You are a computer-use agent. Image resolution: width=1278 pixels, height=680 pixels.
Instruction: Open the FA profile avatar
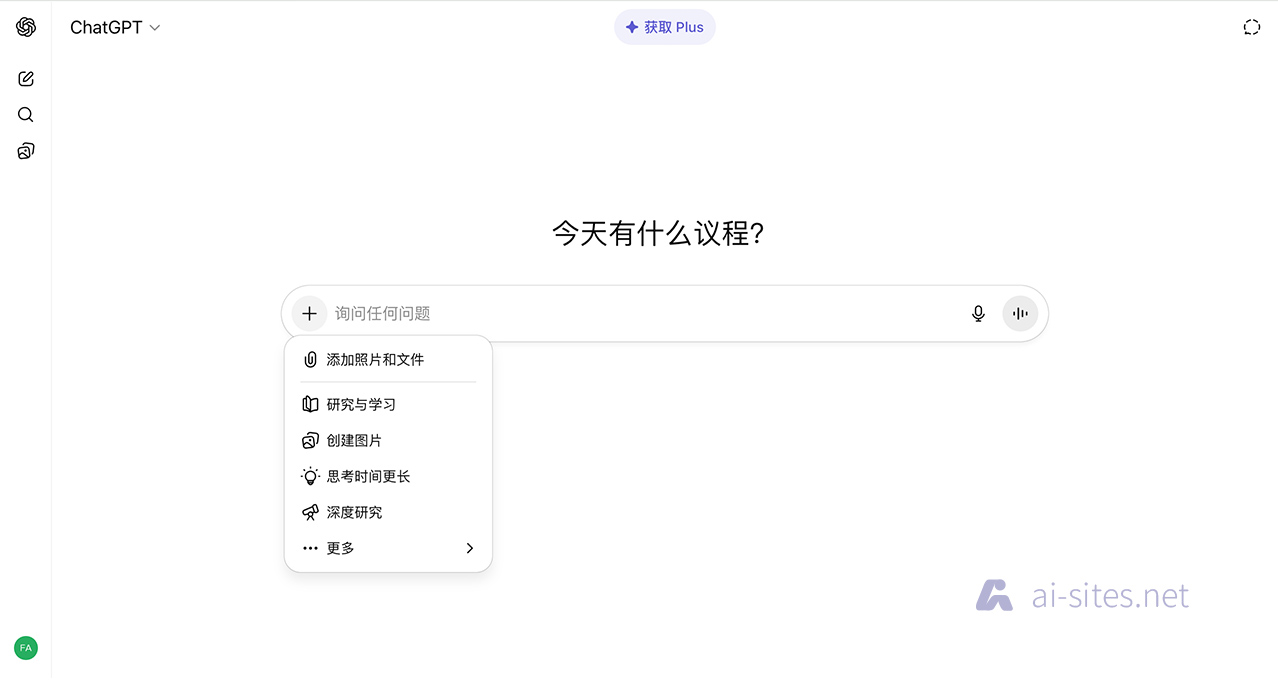26,648
